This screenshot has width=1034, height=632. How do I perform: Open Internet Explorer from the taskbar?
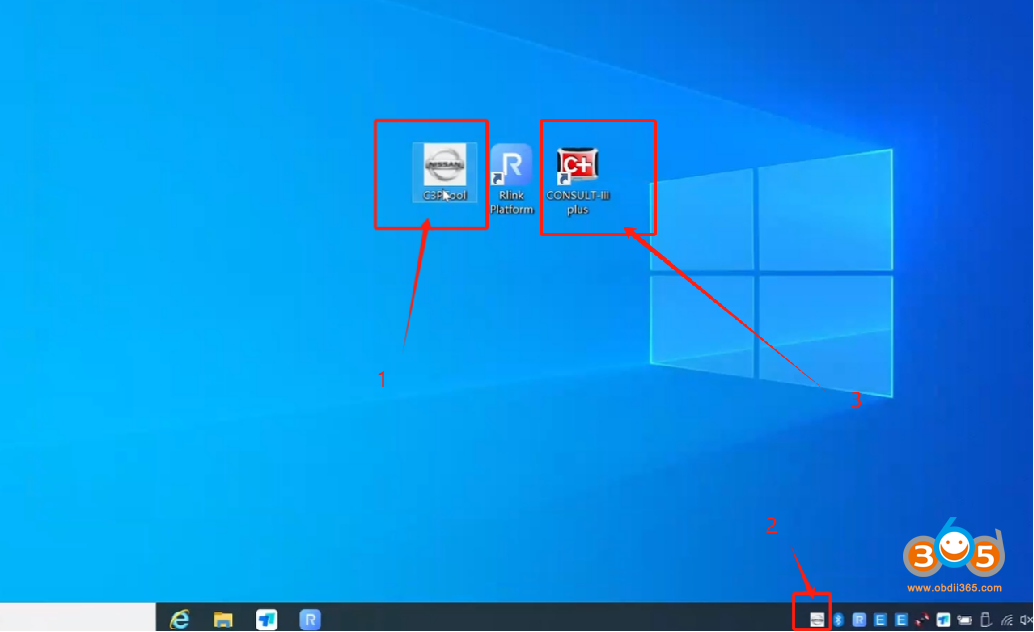point(179,620)
